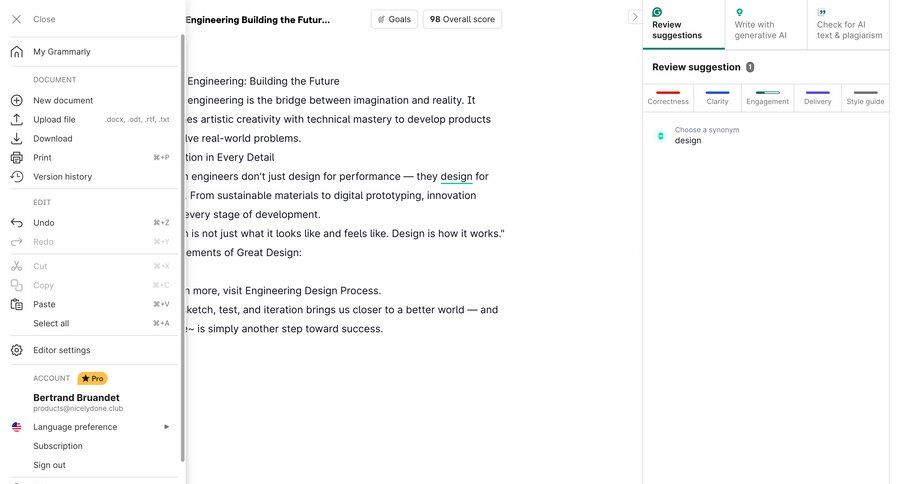Click the Redo arrow icon
The image size is (900, 484).
coord(17,242)
